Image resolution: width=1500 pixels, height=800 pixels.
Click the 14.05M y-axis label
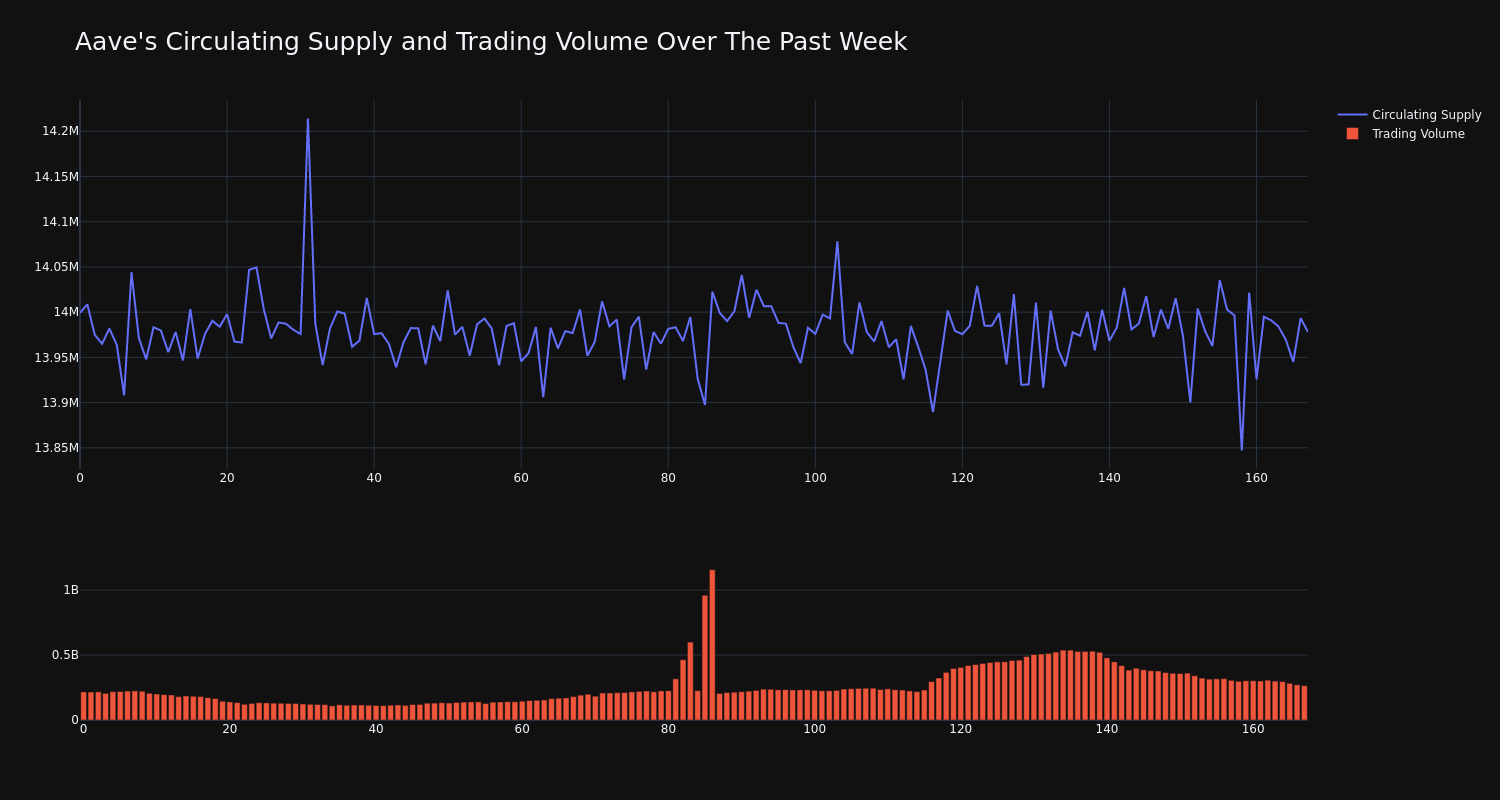coord(56,267)
